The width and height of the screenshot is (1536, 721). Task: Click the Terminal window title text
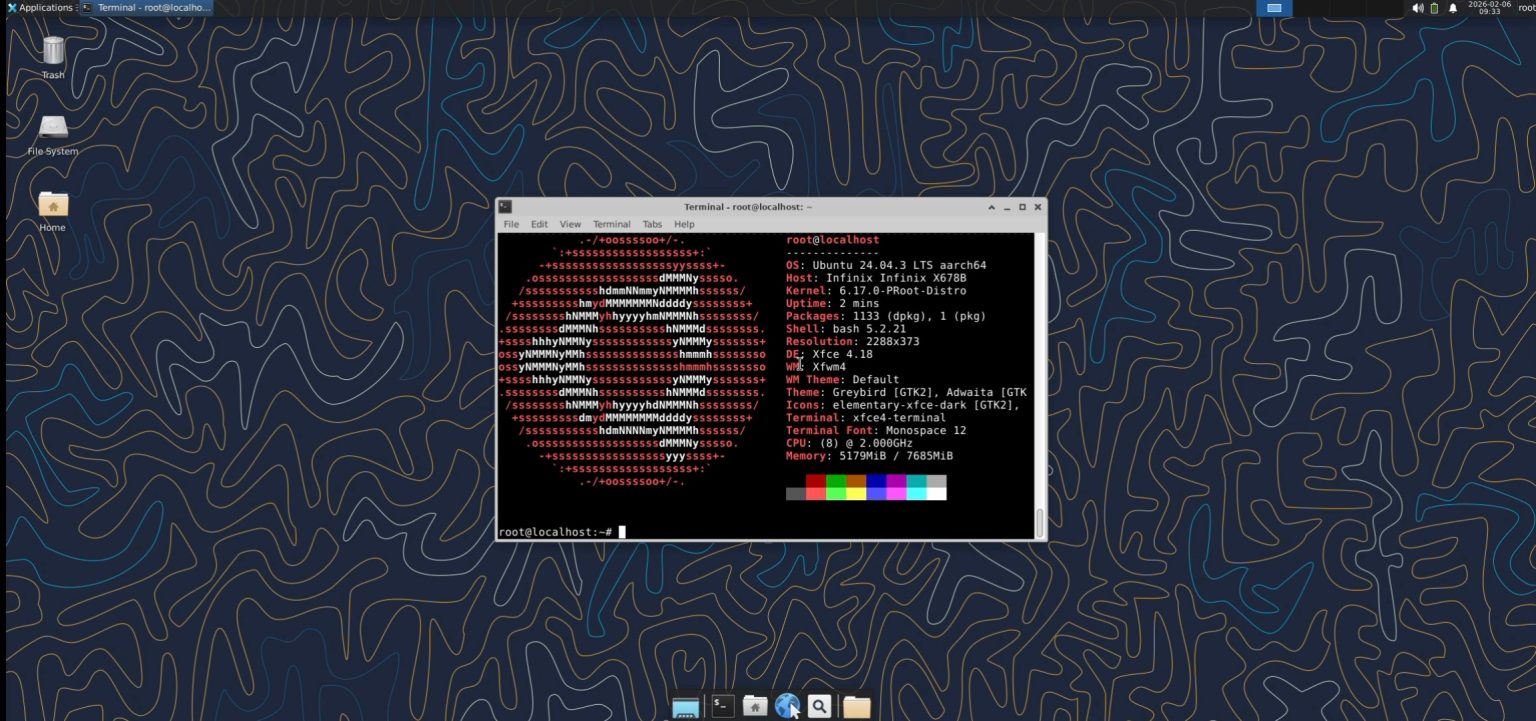click(748, 207)
